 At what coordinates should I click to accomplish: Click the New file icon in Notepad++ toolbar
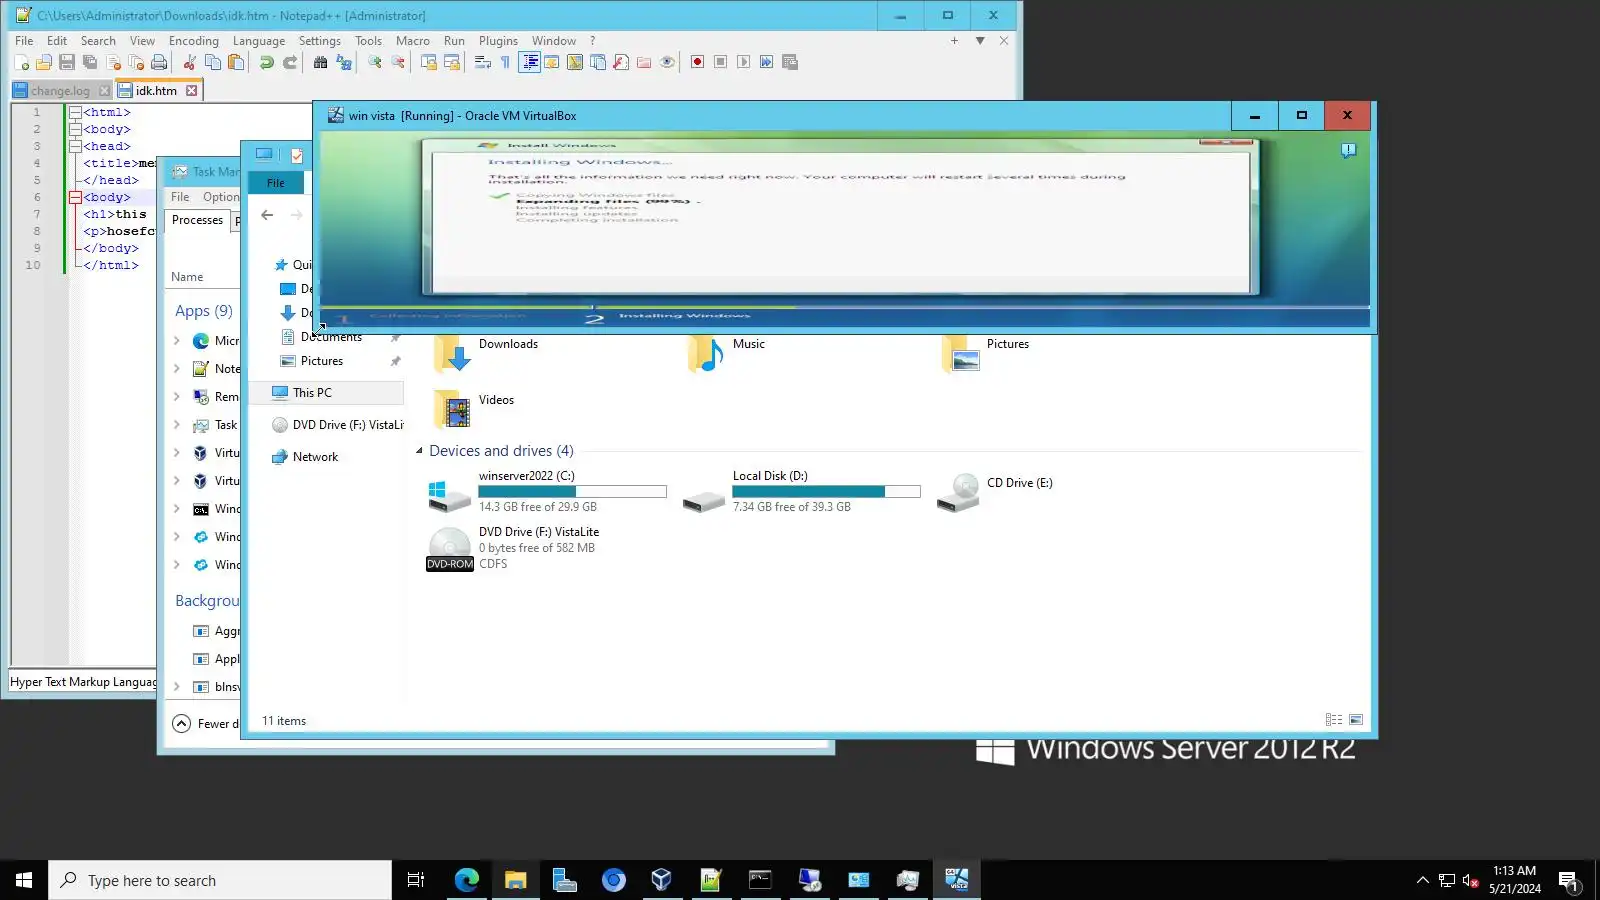pos(21,62)
